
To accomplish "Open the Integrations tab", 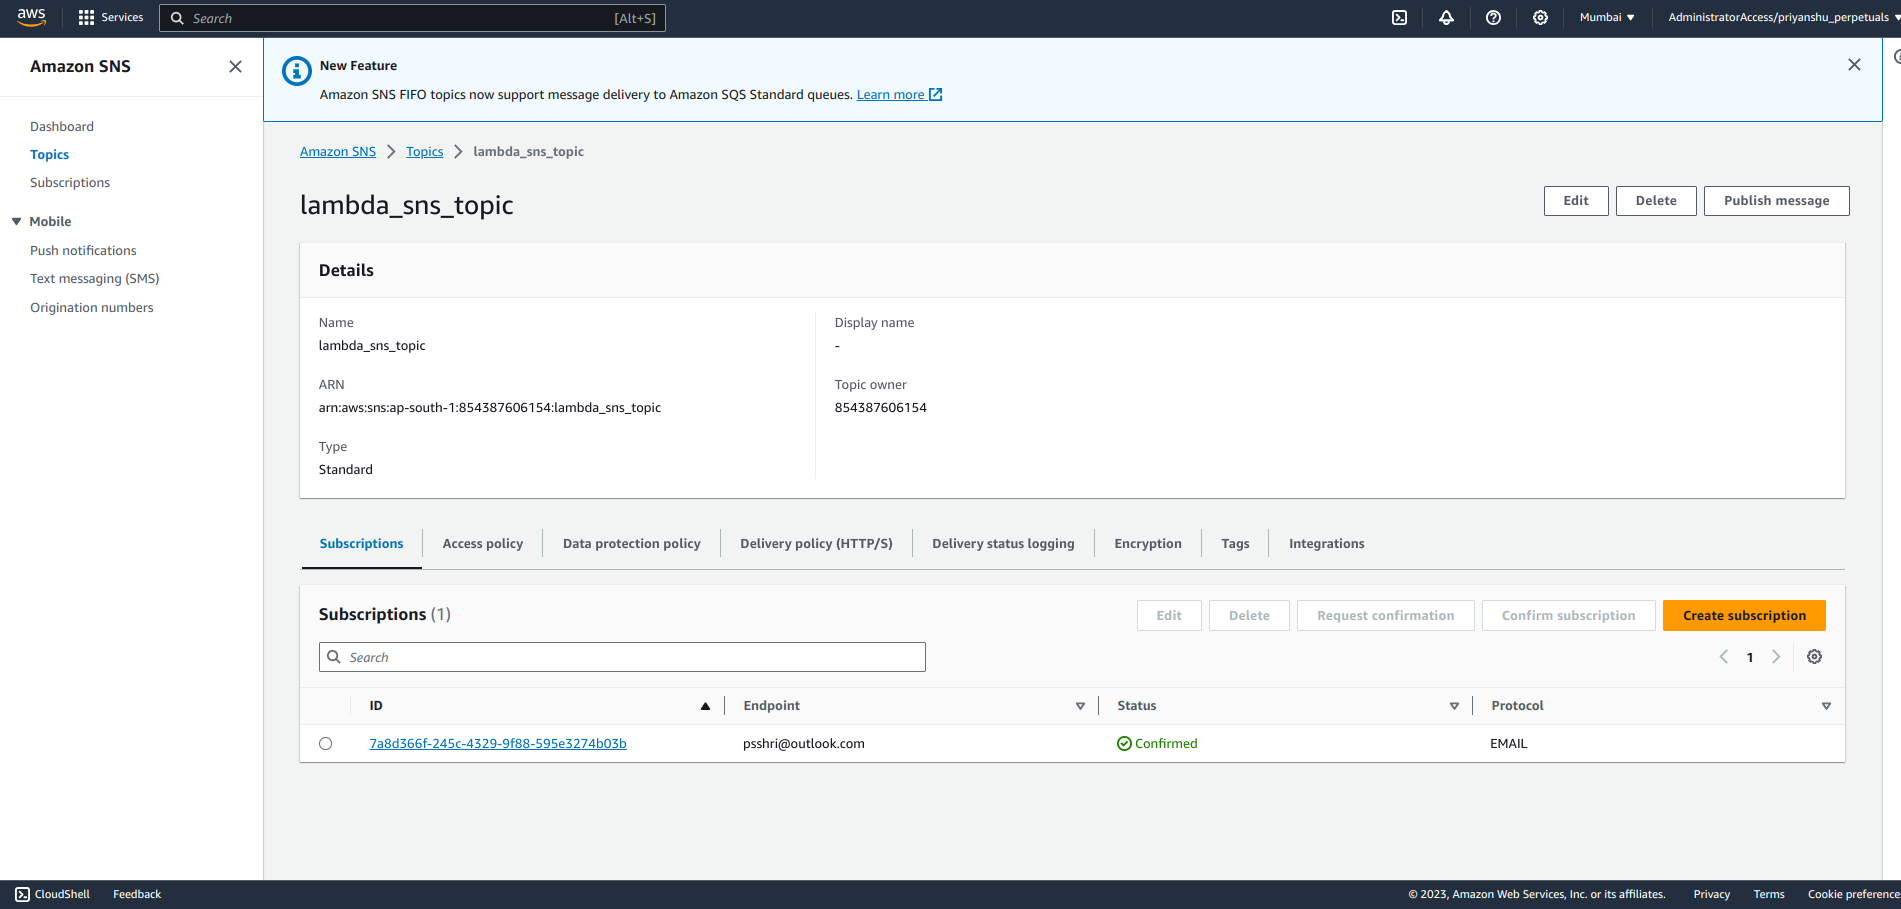I will coord(1326,543).
